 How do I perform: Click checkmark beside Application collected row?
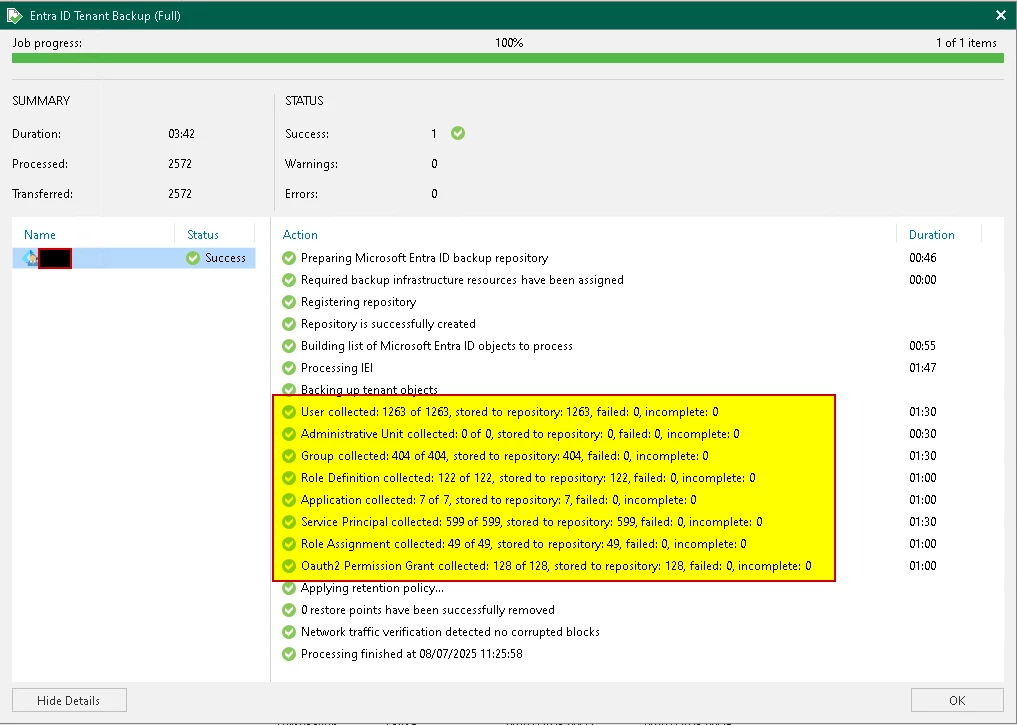click(x=289, y=500)
